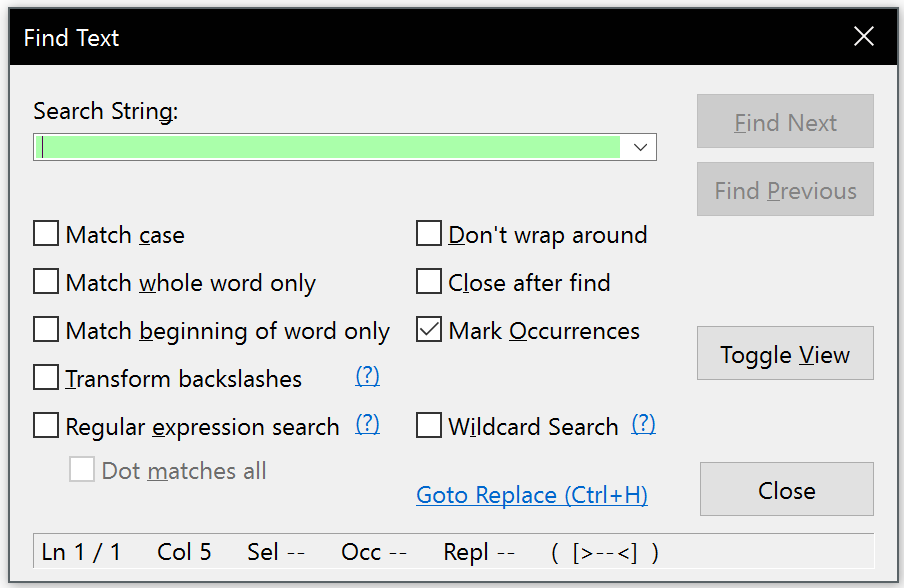
Task: Open the Search String history dropdown
Action: 640,146
